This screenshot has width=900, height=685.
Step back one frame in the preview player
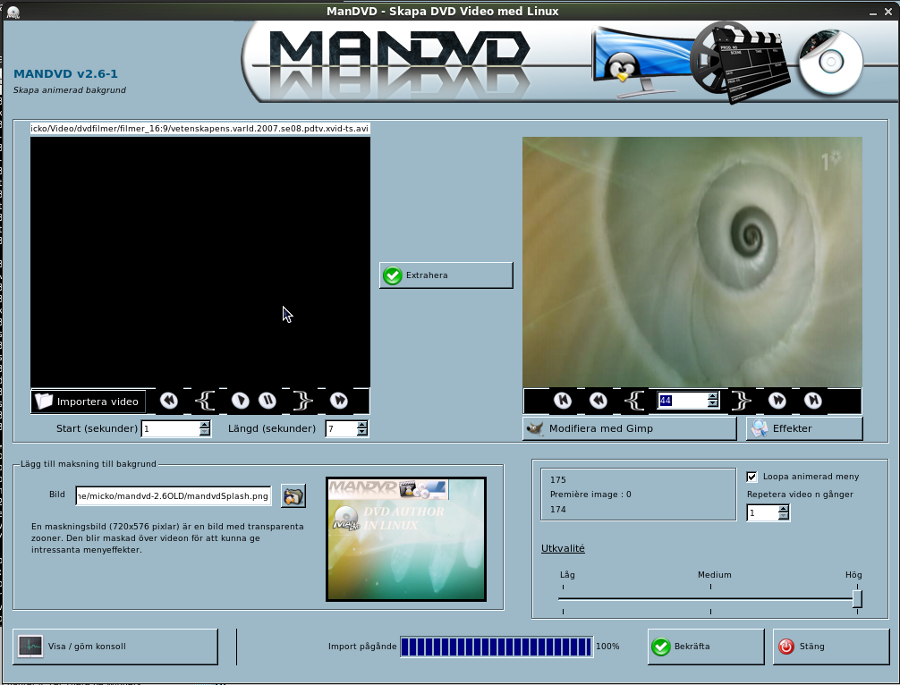(x=598, y=401)
